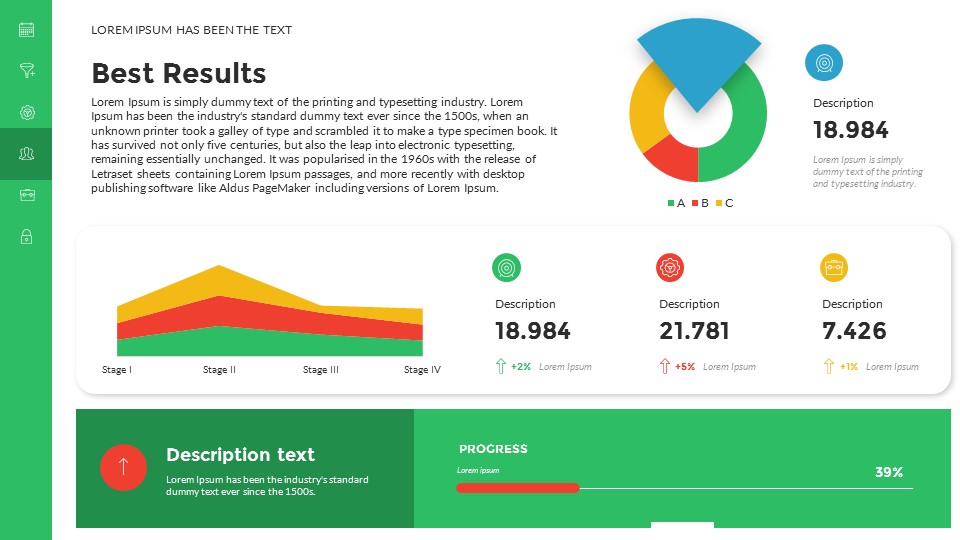Click the green +2% up arrow
This screenshot has height=540, width=960.
[501, 366]
